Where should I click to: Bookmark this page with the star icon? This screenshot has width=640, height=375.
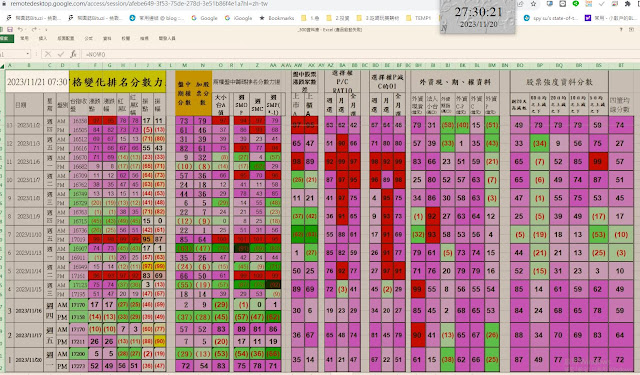point(533,4)
